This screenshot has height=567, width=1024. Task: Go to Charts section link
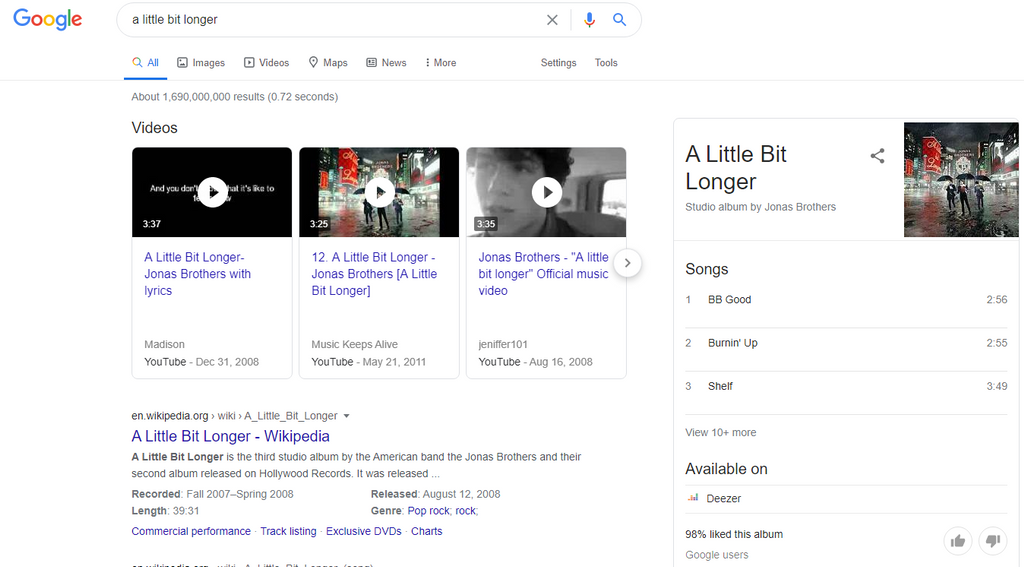coord(426,531)
